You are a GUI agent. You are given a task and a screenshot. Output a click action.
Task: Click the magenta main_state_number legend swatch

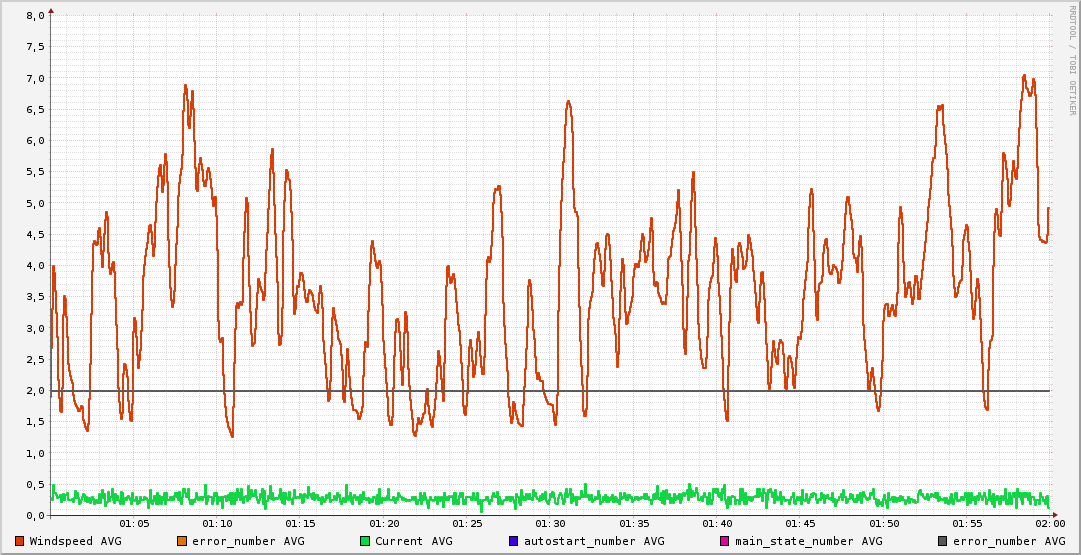[x=726, y=541]
